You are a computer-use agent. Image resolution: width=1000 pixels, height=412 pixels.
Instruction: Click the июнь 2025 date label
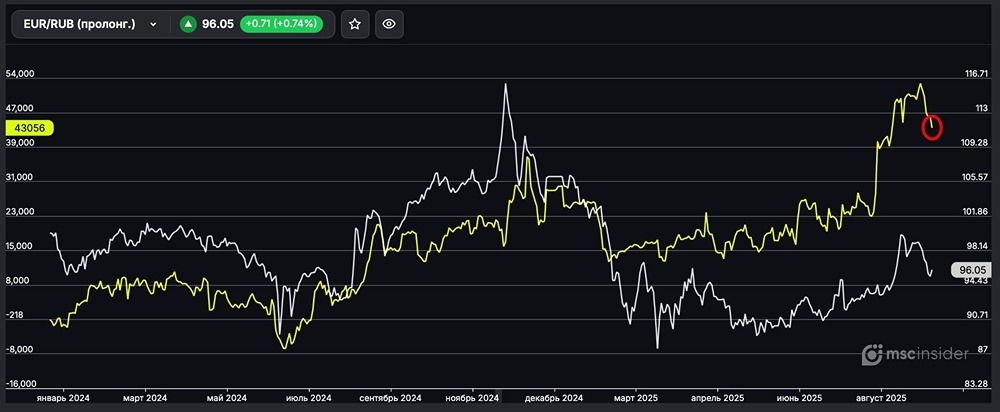click(x=799, y=398)
